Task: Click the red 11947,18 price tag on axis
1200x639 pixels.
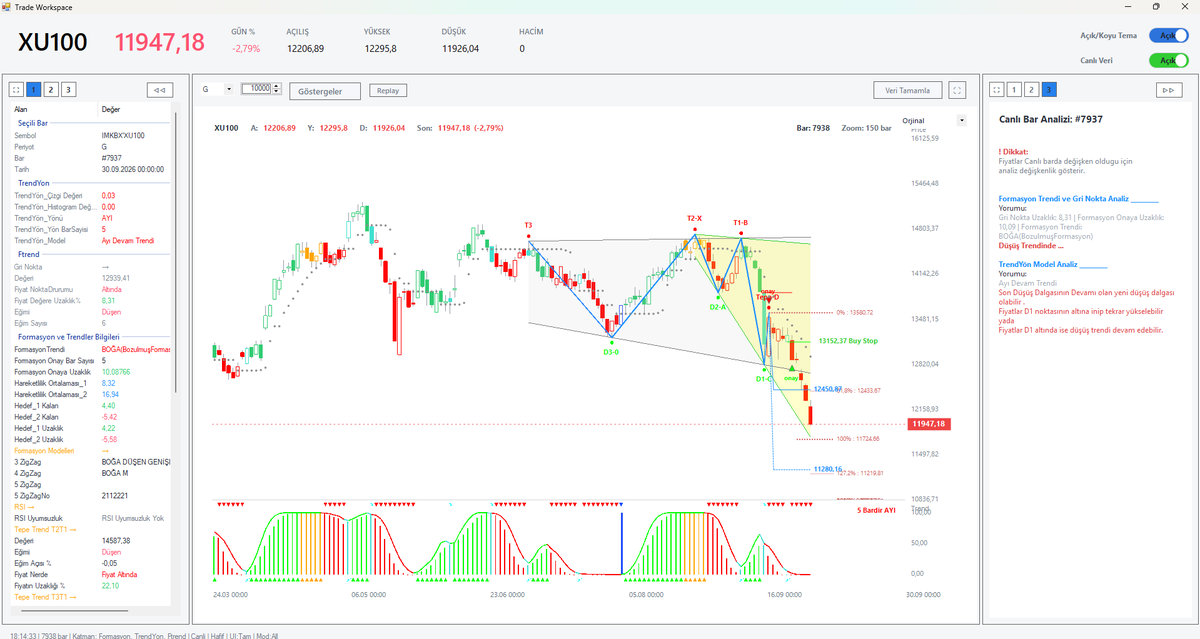Action: [x=929, y=424]
